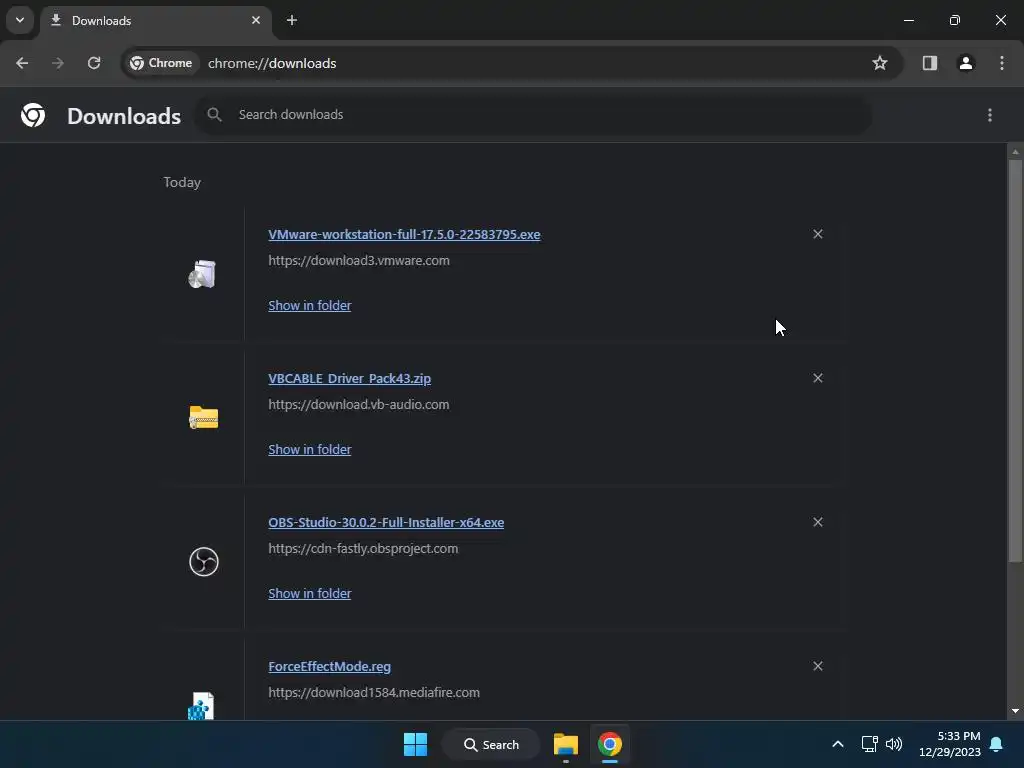Open OBS-Studio-30.0.2-Full-Installer-x64.exe
1024x768 pixels.
click(386, 522)
